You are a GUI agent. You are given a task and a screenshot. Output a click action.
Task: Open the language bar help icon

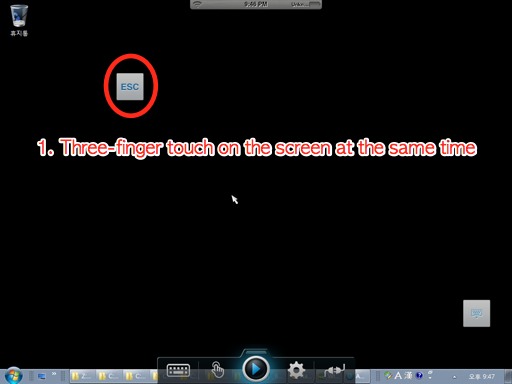[x=419, y=376]
